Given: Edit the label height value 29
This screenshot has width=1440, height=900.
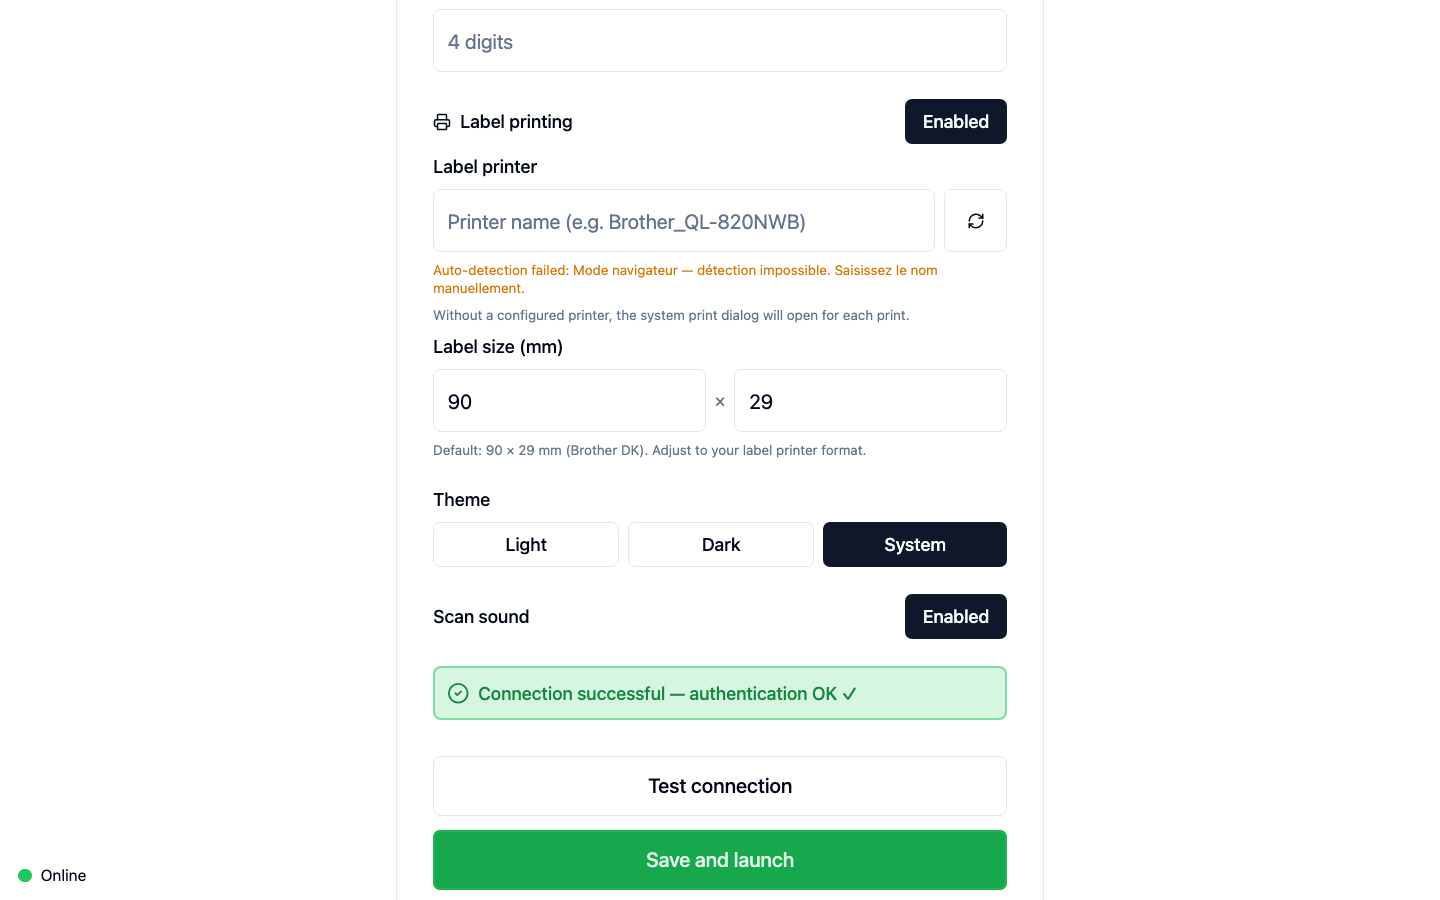Looking at the screenshot, I should coord(870,401).
